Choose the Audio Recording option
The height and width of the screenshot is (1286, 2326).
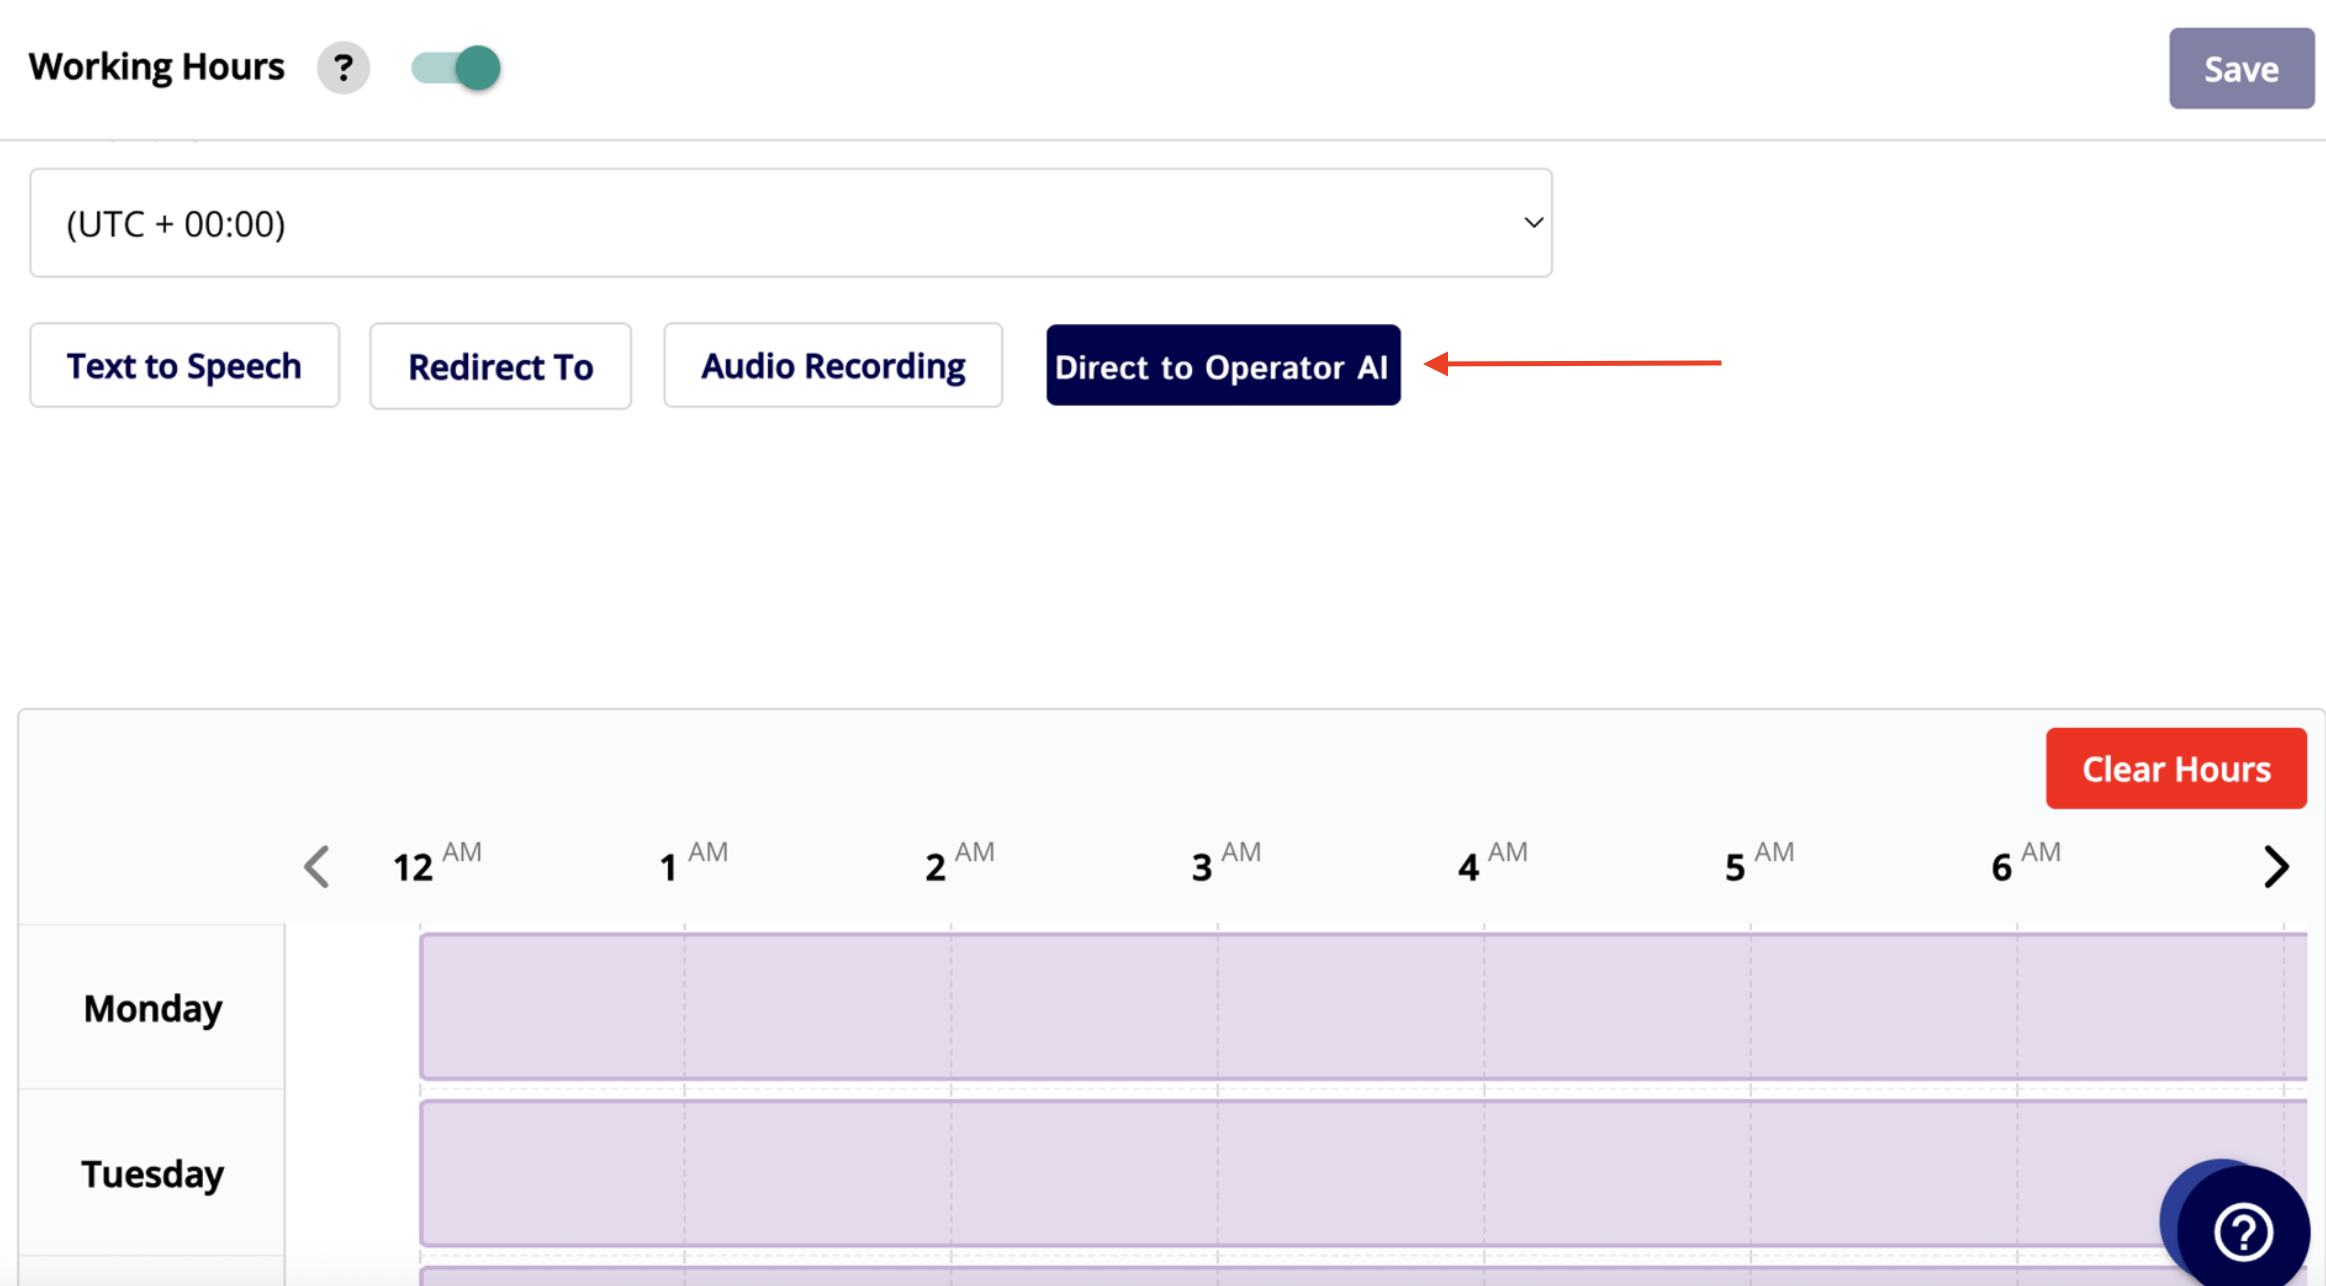pyautogui.click(x=832, y=366)
